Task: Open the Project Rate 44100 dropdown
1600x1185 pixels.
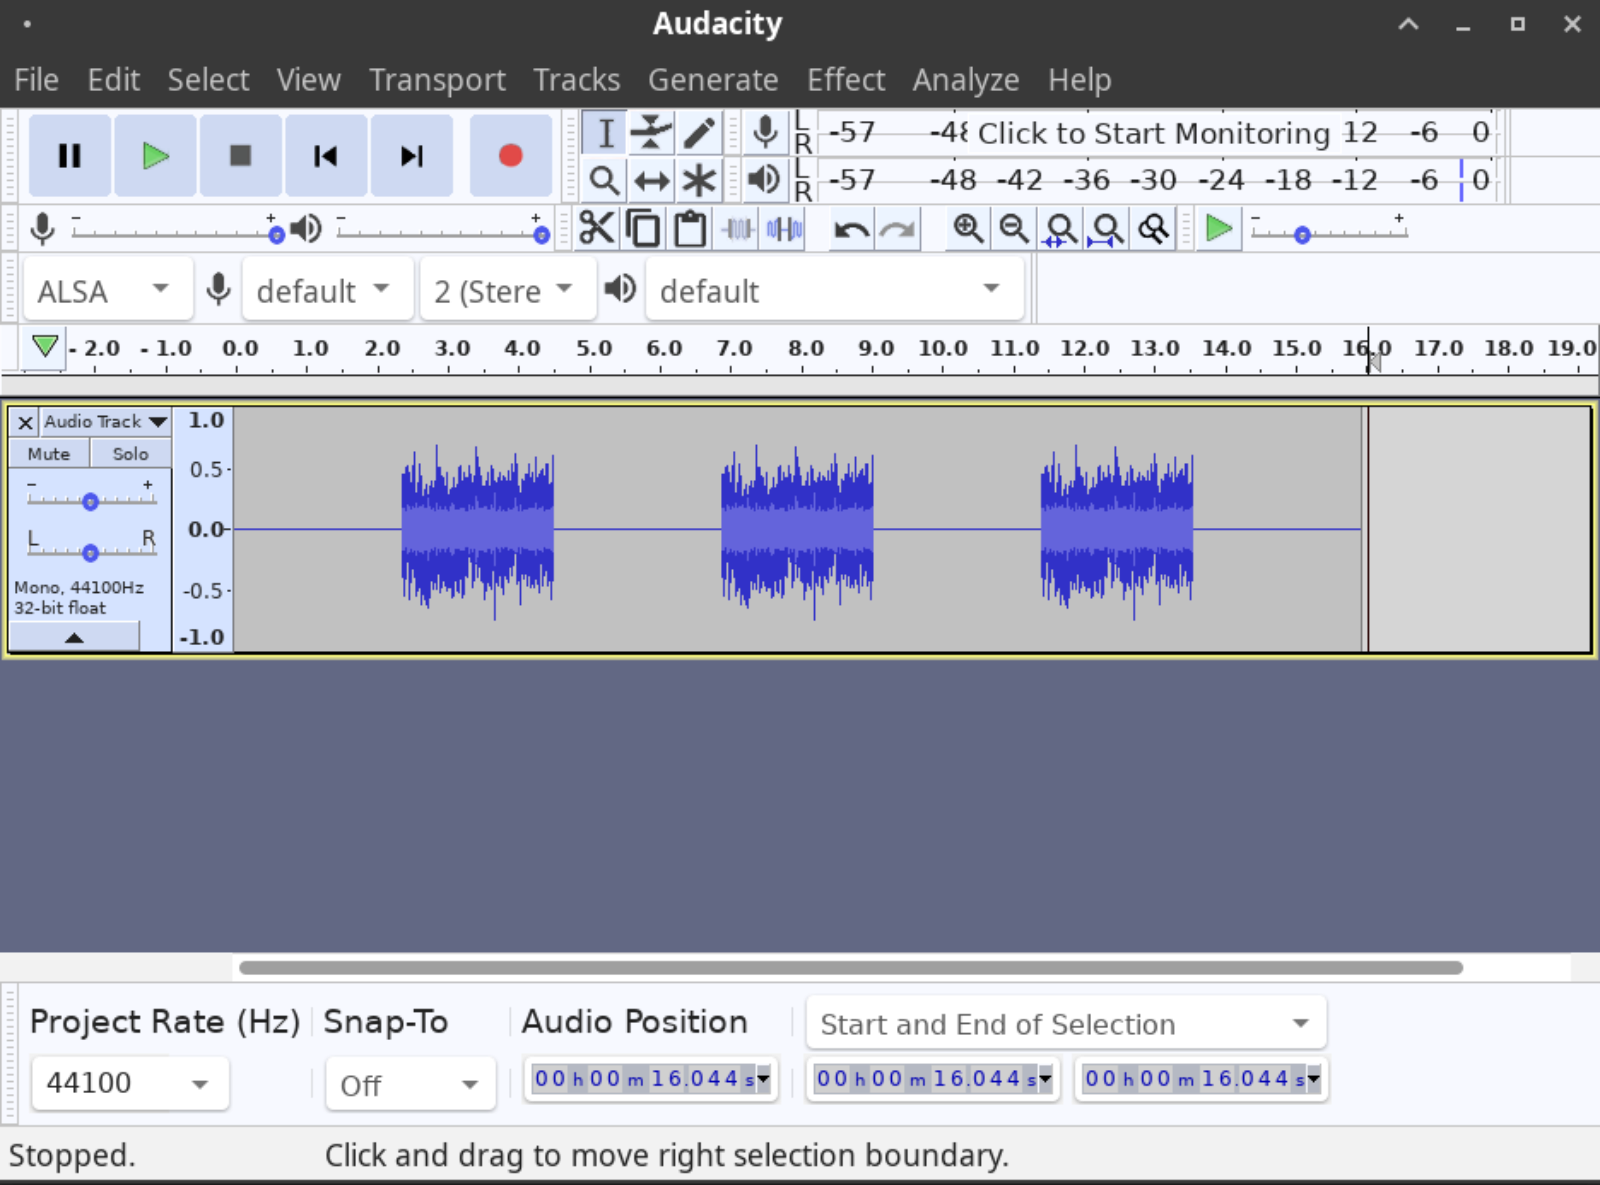Action: point(129,1083)
